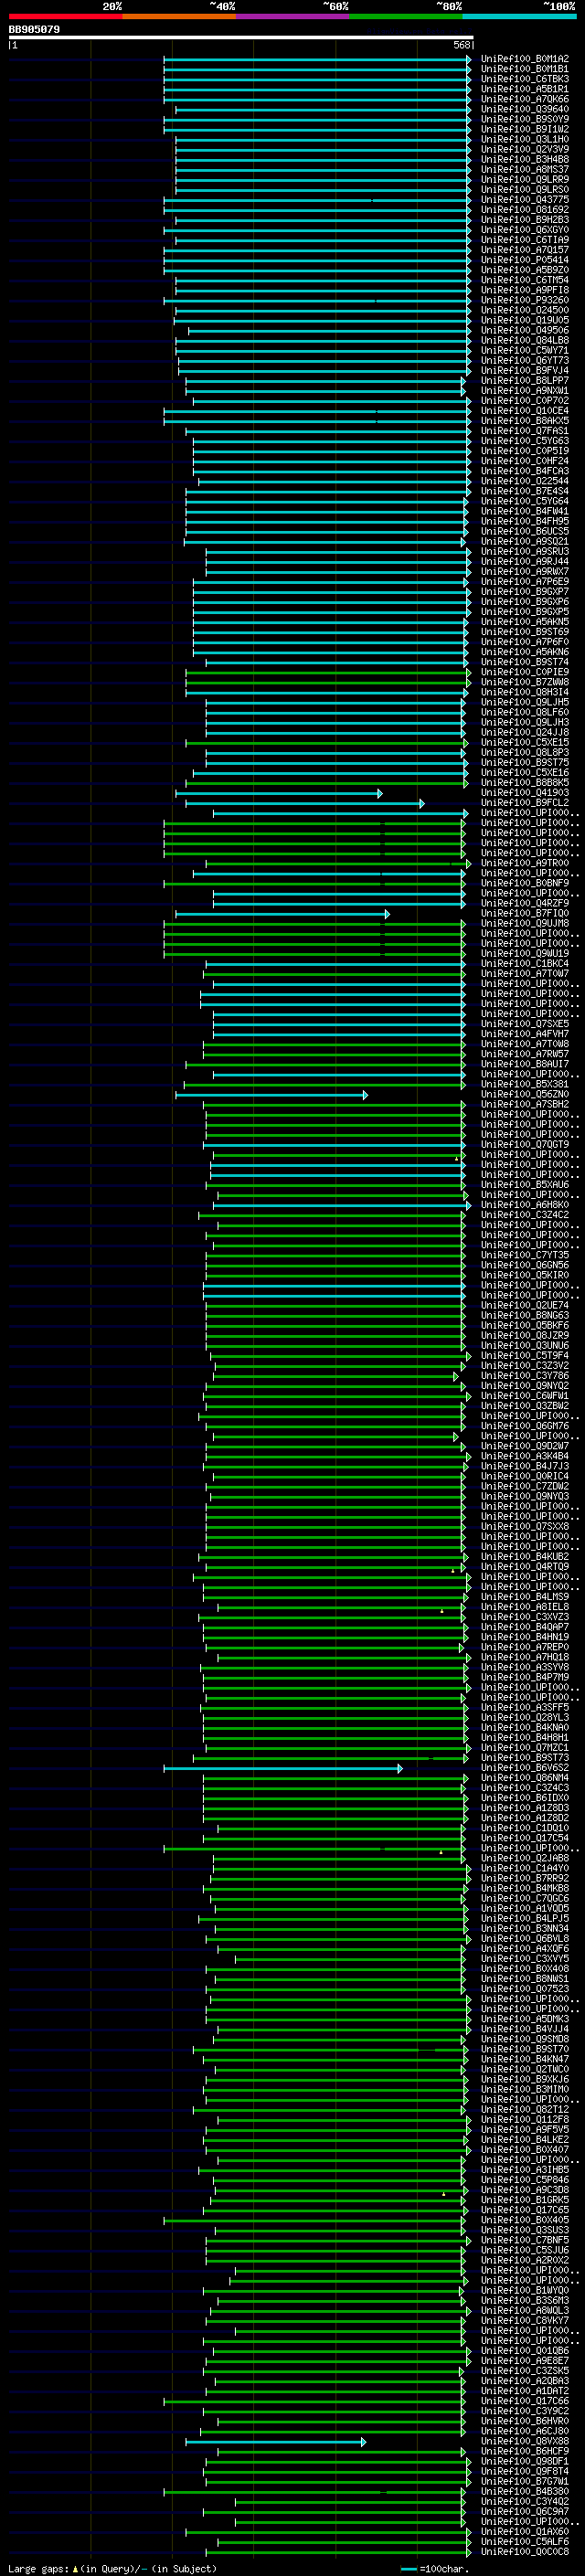585x2576 pixels.
Task: Select hit UniRef100_B7FIQ0
Action: coord(525,914)
